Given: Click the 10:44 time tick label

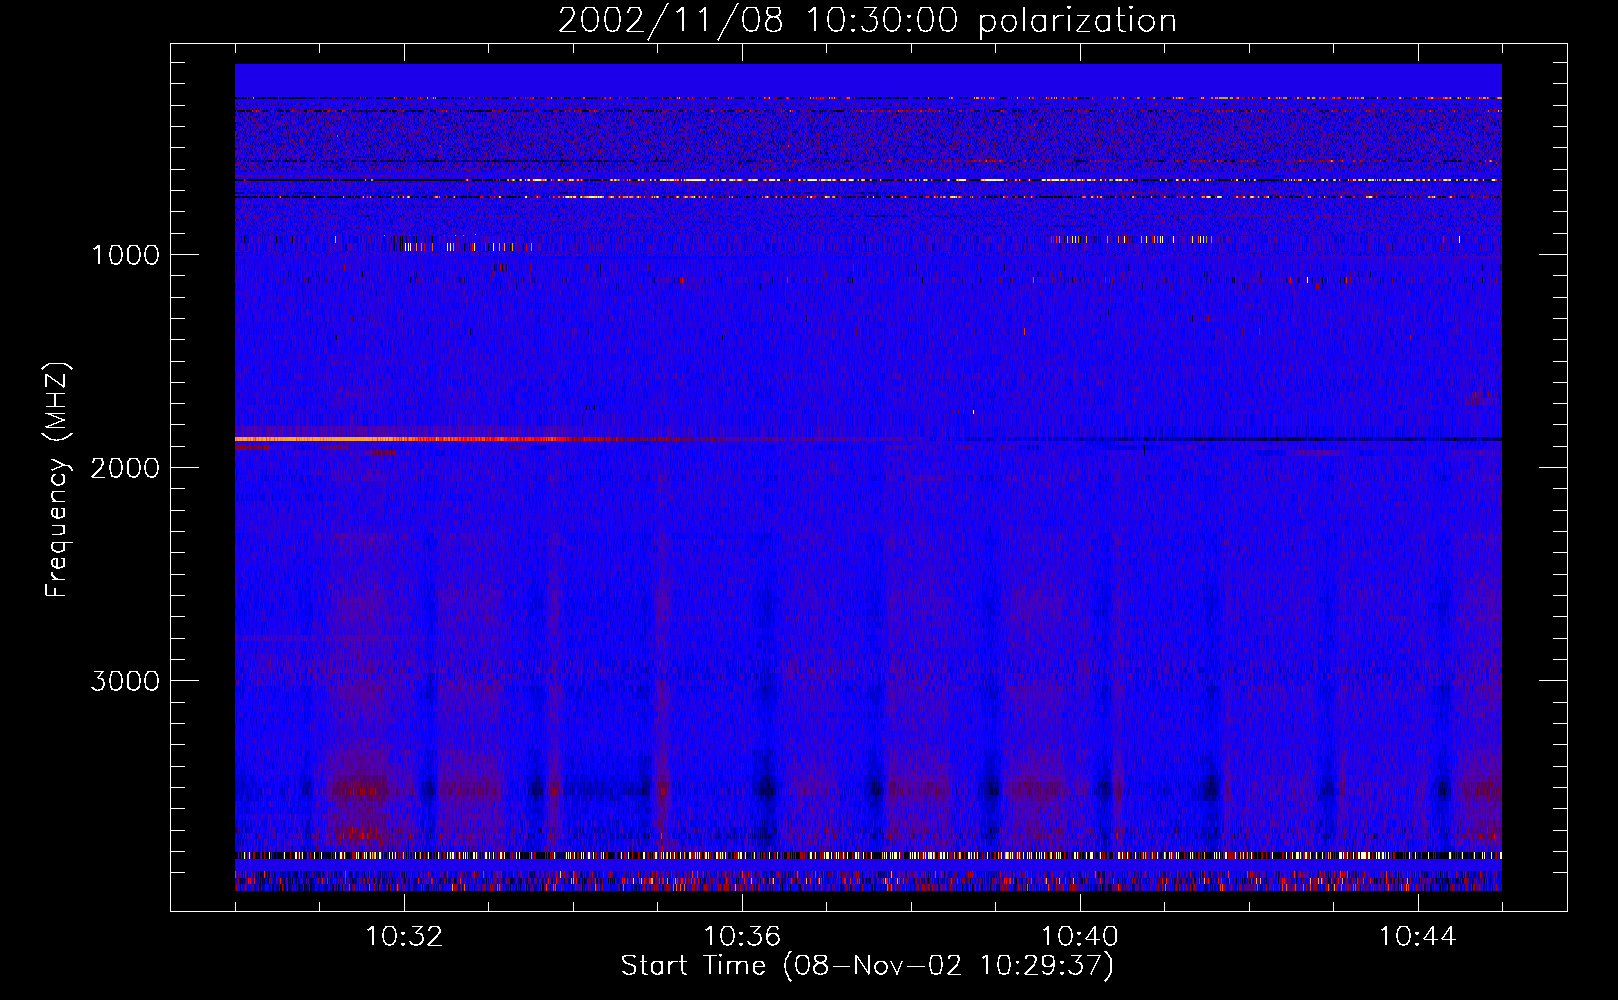Looking at the screenshot, I should 1418,937.
